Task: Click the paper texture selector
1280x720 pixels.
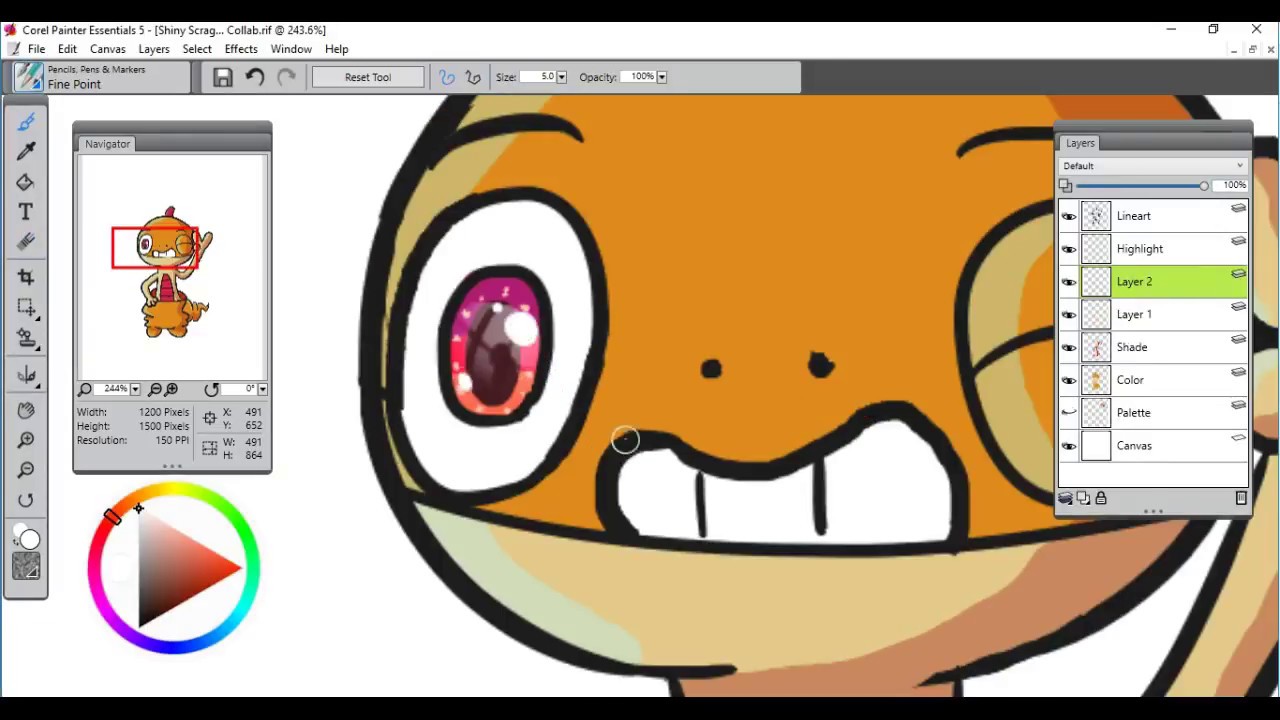Action: [26, 567]
